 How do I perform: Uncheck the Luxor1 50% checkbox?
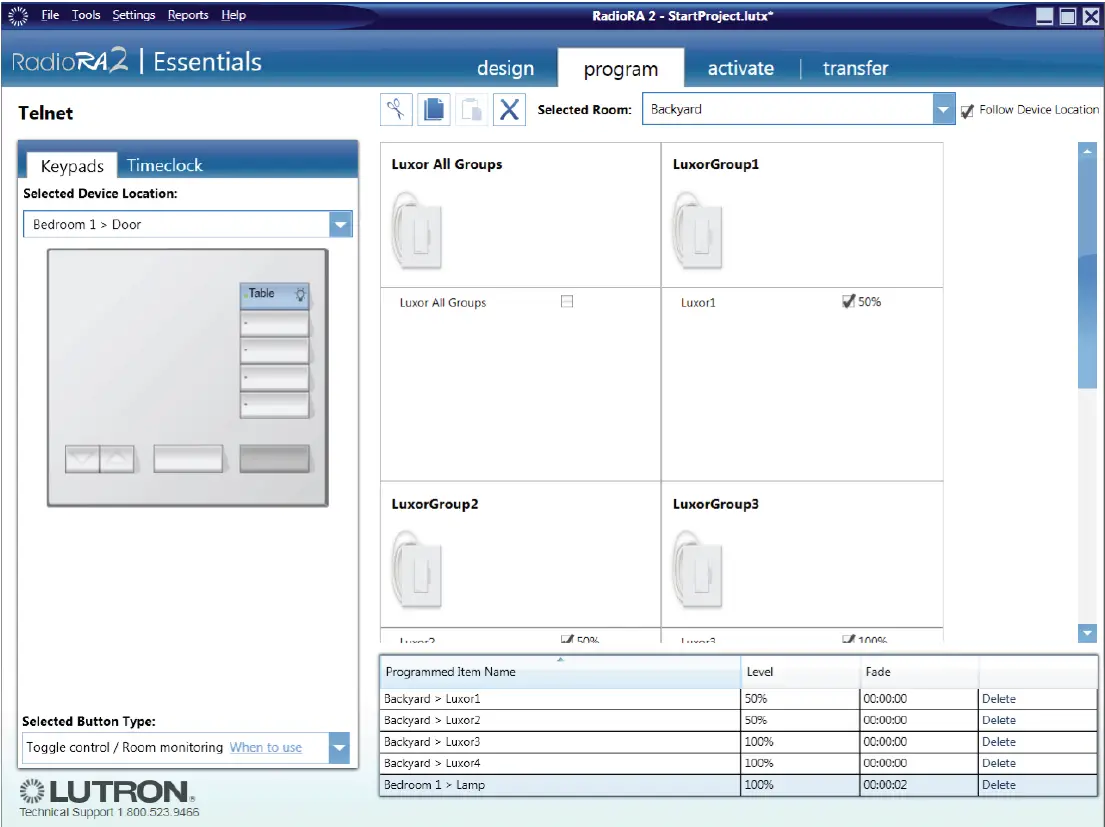[849, 301]
